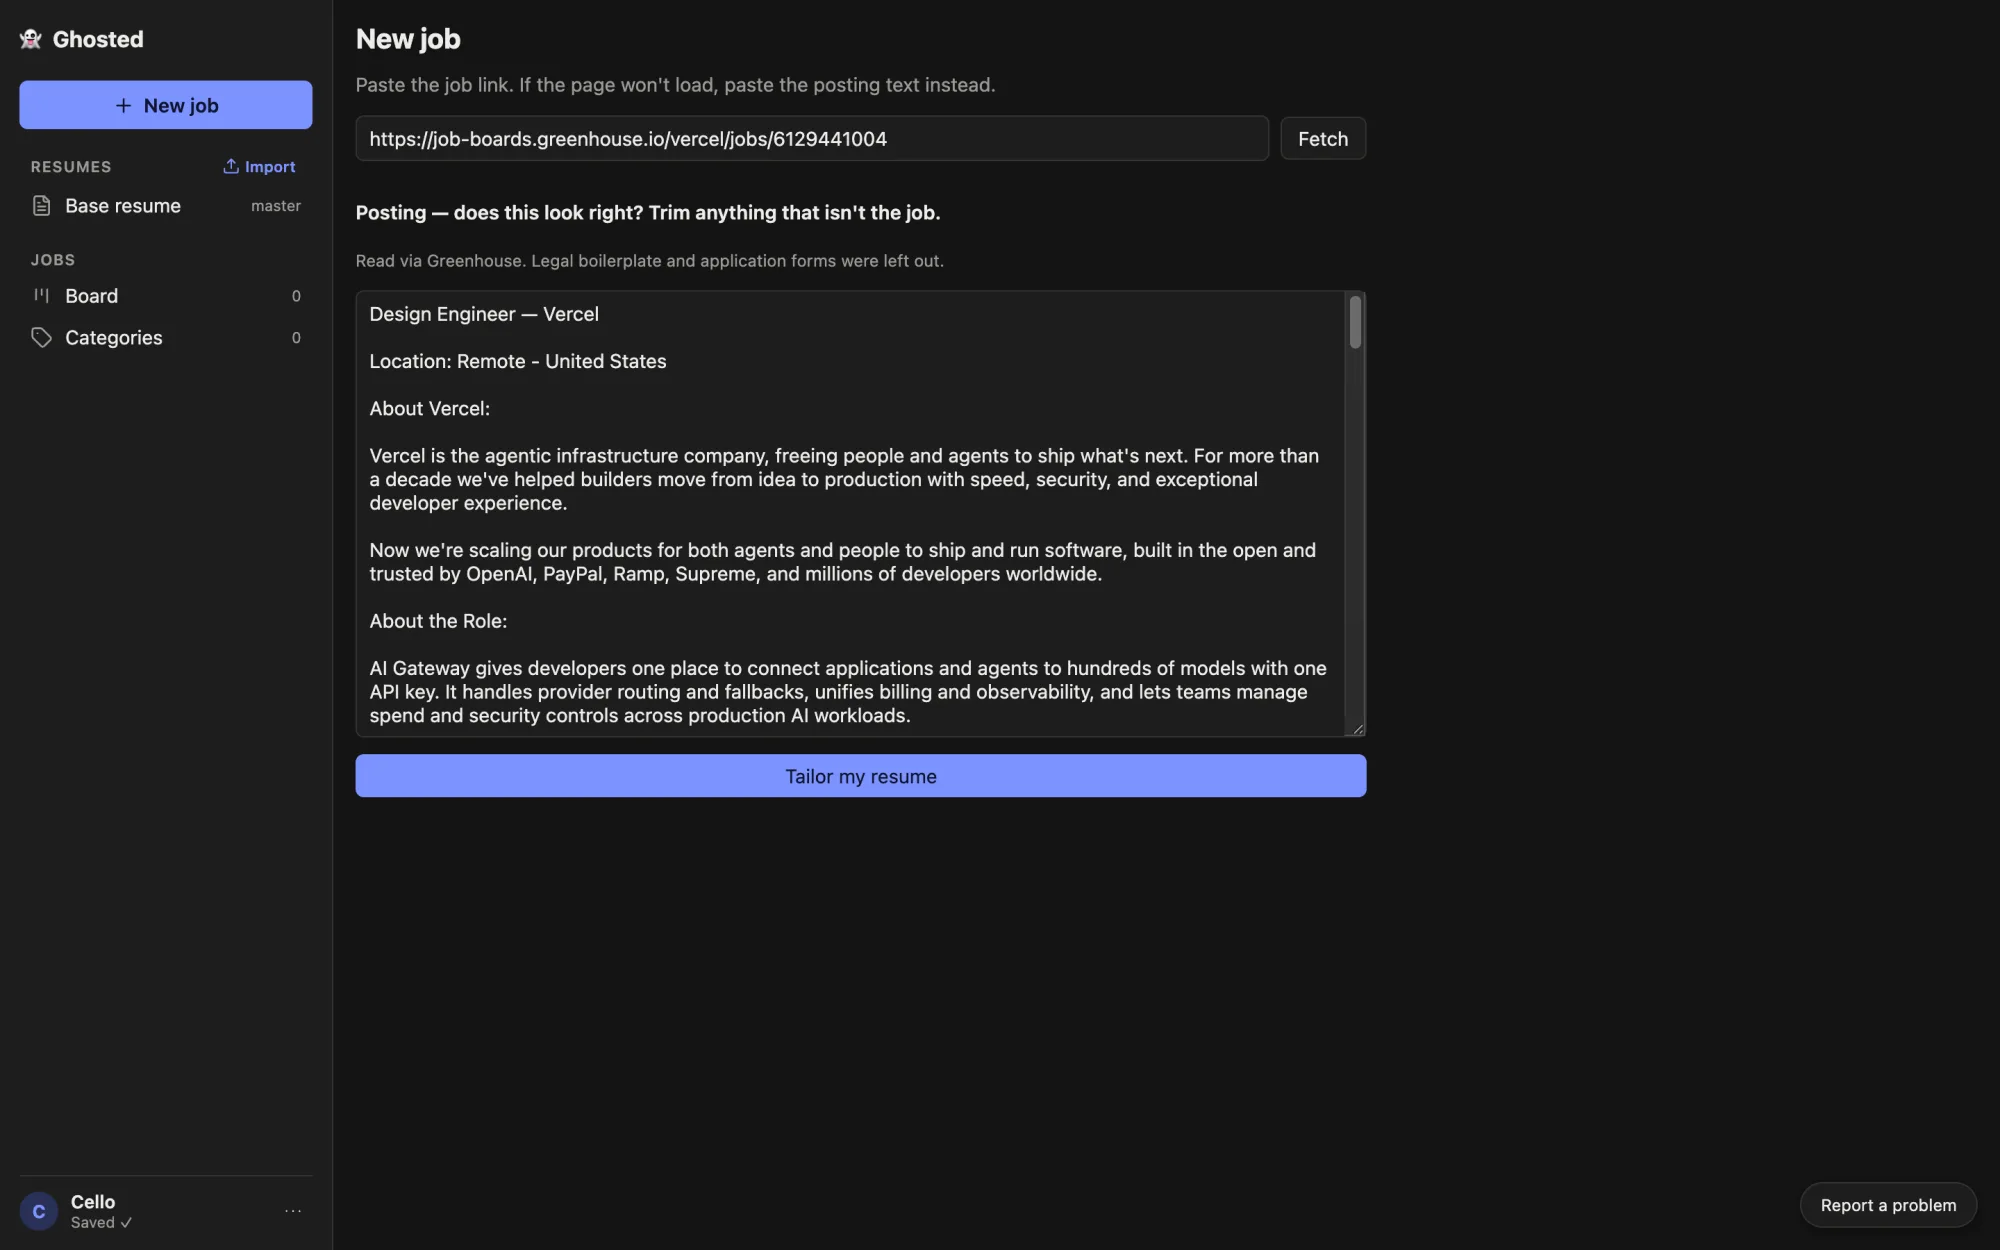Click the Board count badge 0
This screenshot has height=1250, width=2000.
coord(296,296)
